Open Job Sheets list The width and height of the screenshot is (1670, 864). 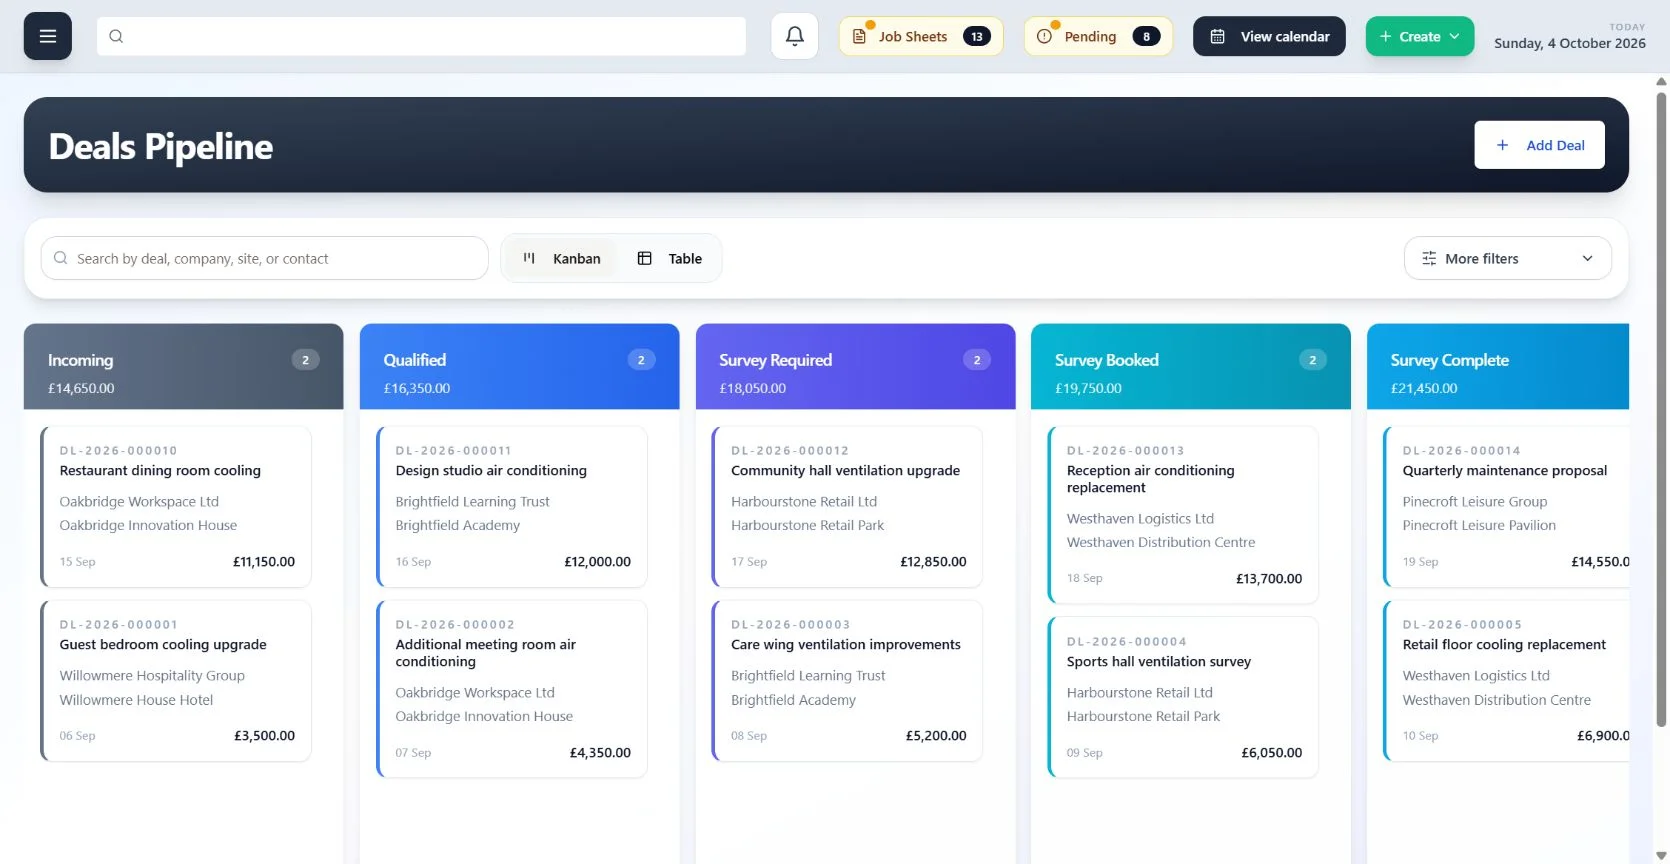[921, 36]
